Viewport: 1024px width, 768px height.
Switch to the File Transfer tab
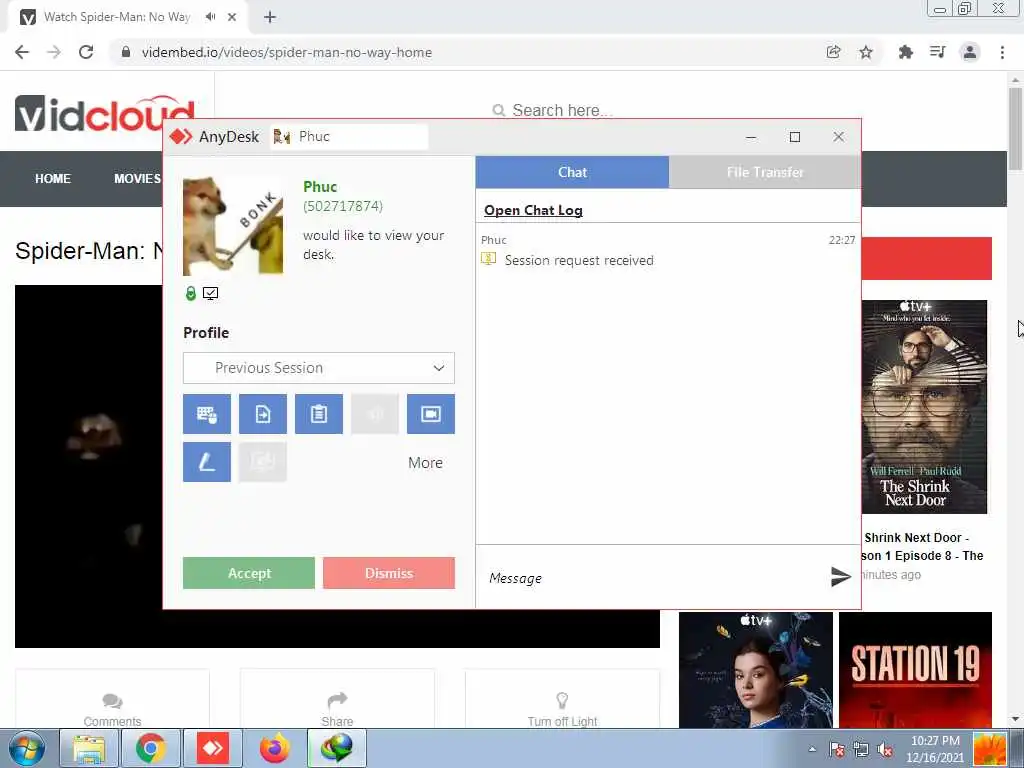(x=765, y=172)
